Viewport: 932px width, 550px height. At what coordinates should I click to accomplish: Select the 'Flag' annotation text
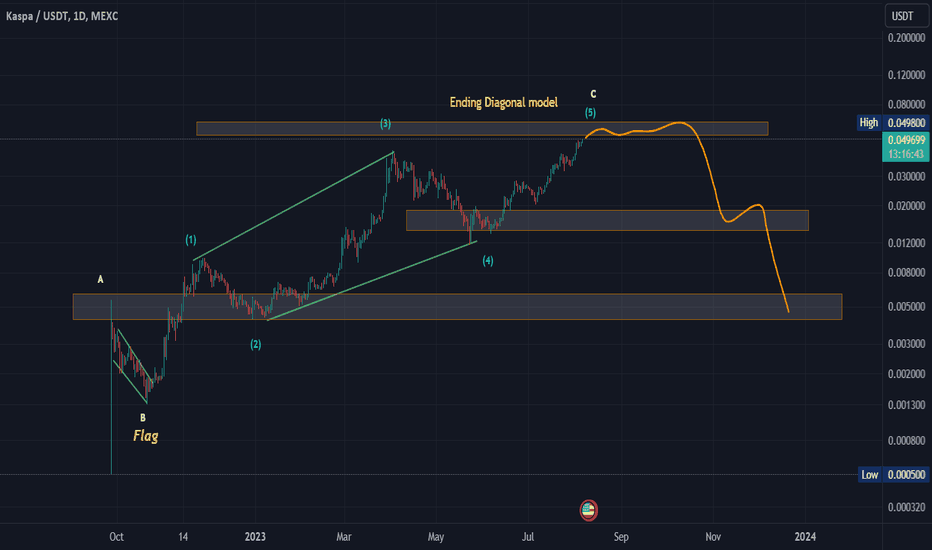(x=146, y=436)
